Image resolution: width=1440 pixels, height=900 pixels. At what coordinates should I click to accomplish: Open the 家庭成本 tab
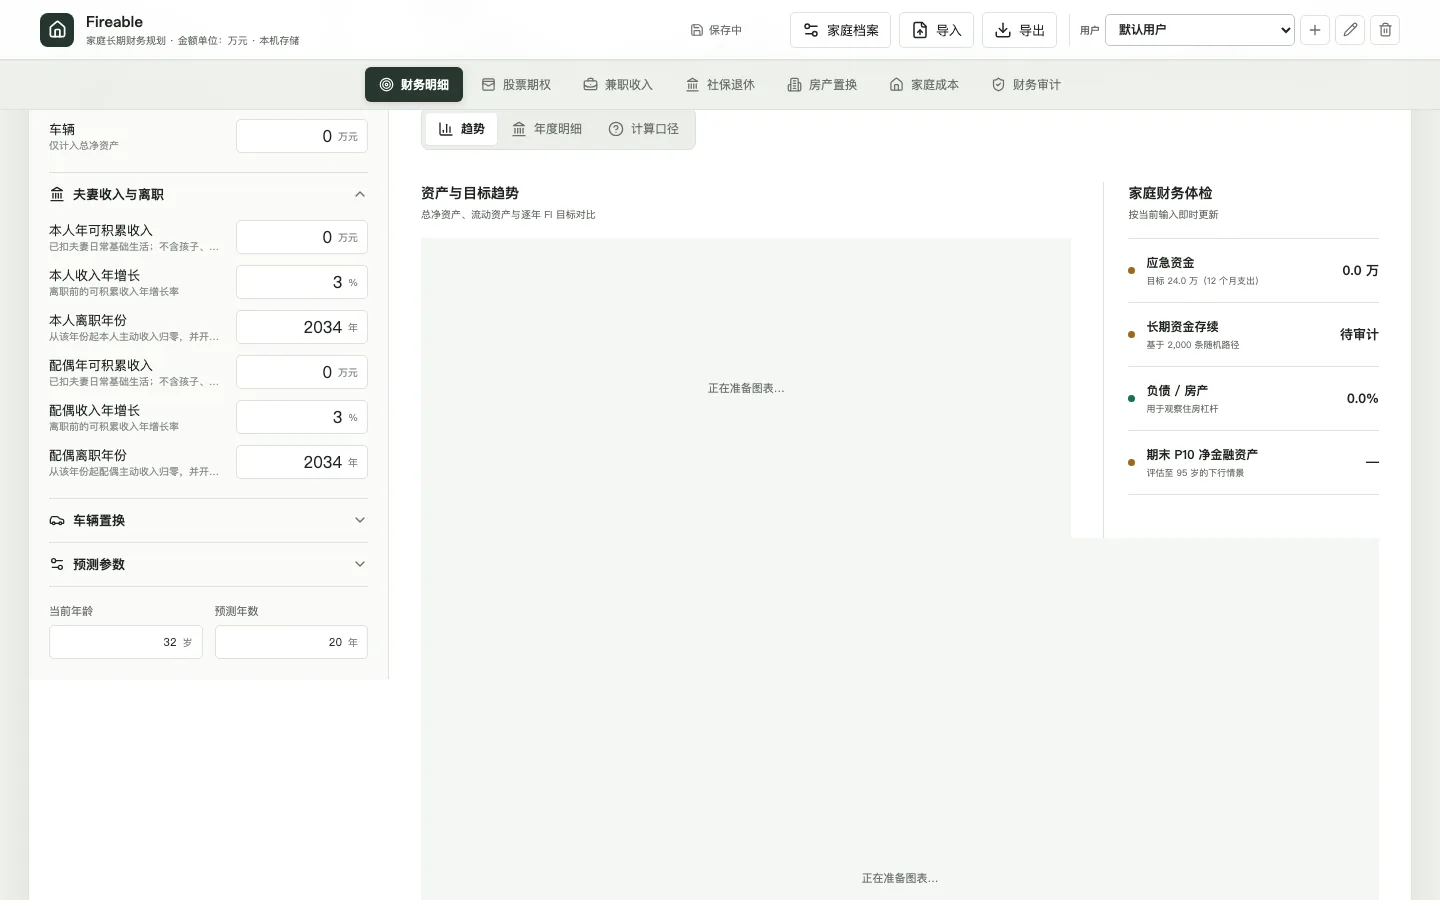[924, 85]
